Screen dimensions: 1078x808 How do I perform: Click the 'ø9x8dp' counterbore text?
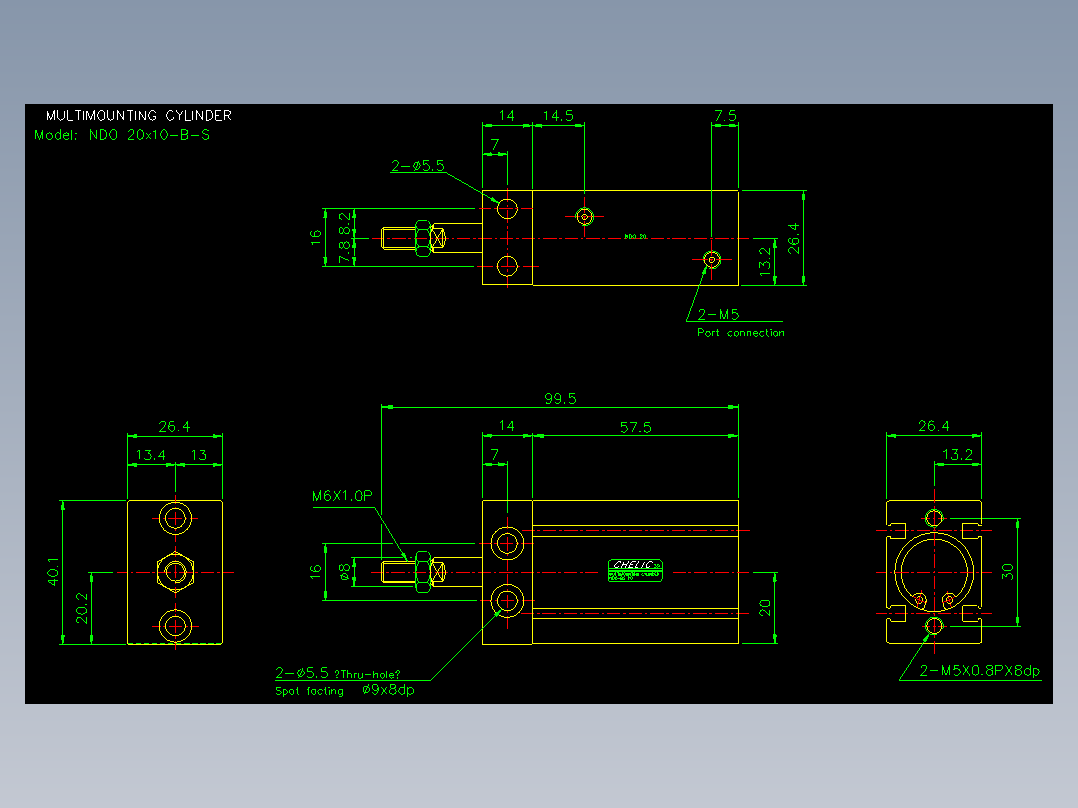[388, 690]
